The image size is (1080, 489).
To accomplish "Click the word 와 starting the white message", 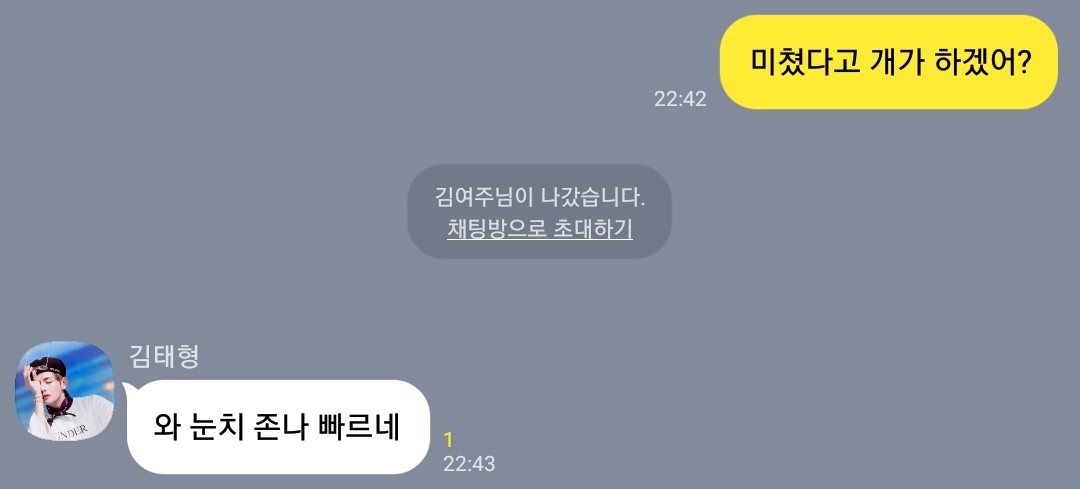I will point(166,427).
